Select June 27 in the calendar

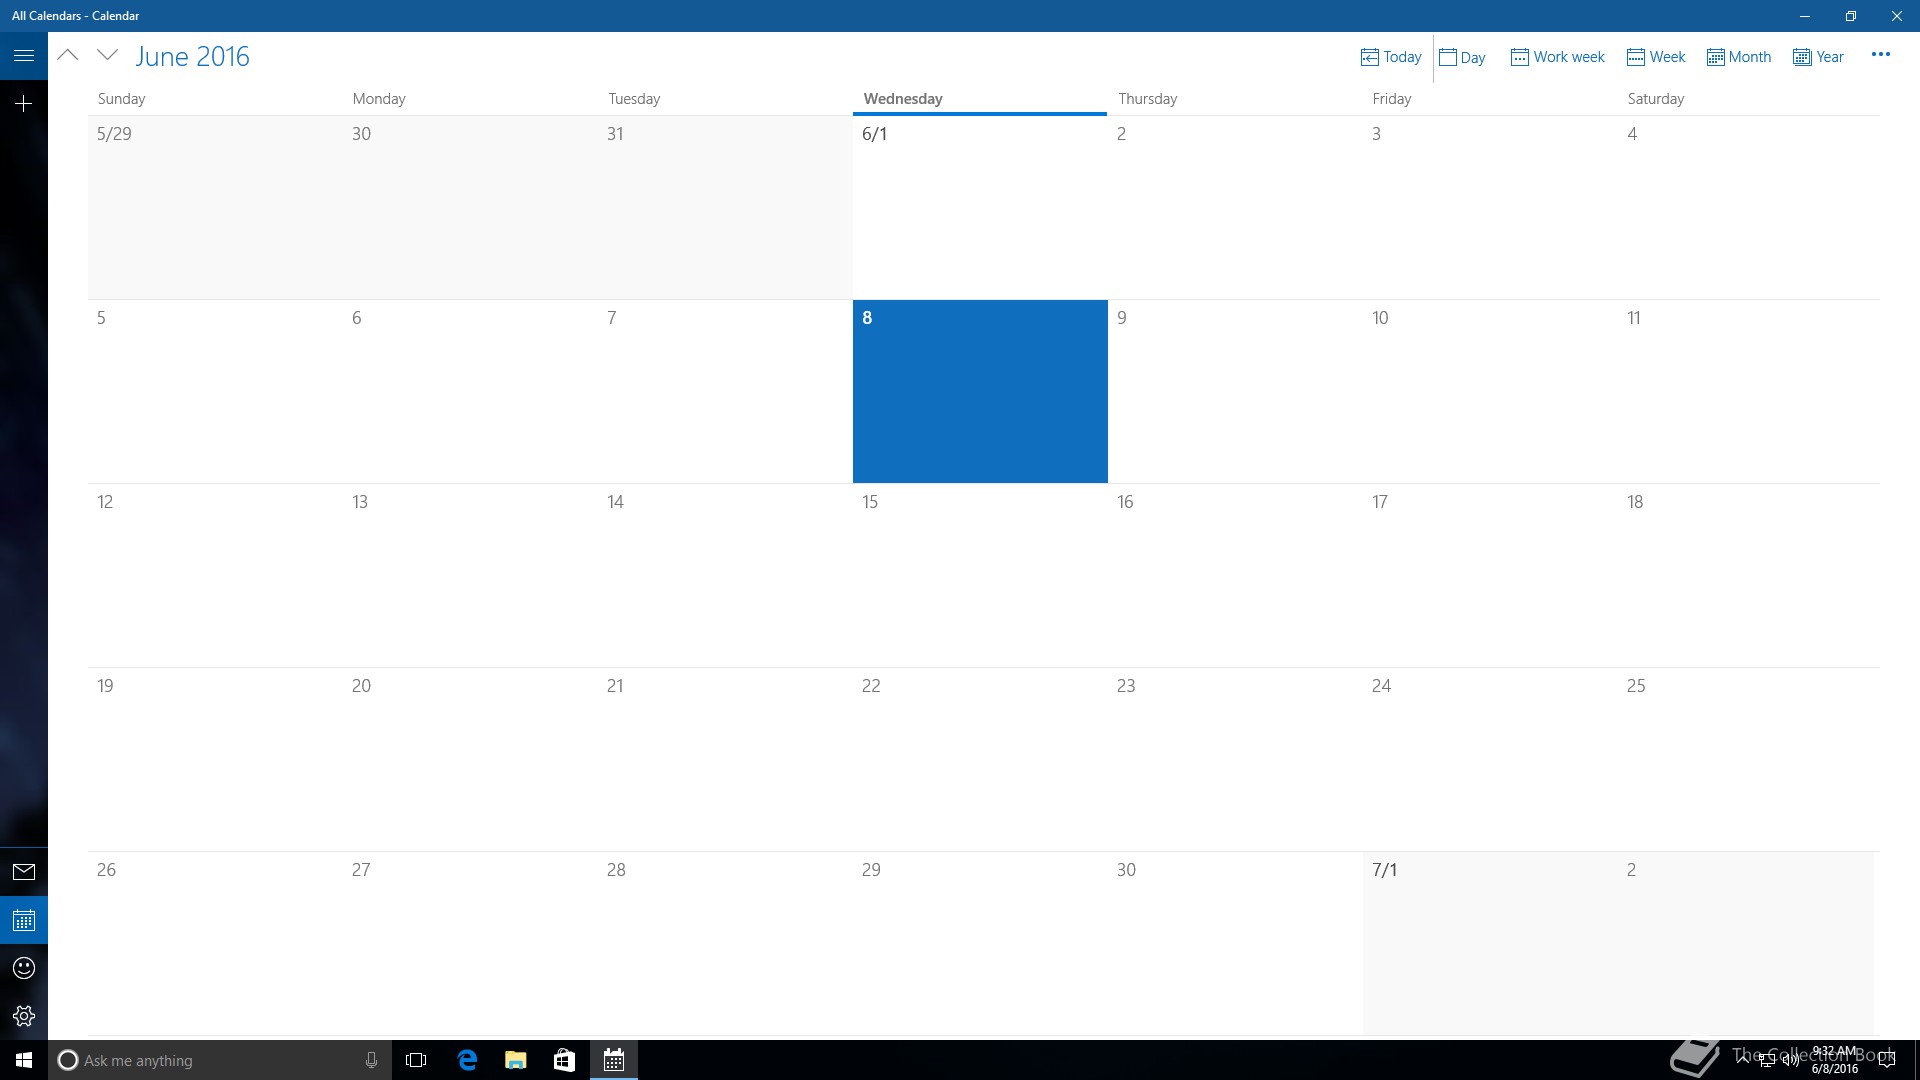tap(470, 943)
